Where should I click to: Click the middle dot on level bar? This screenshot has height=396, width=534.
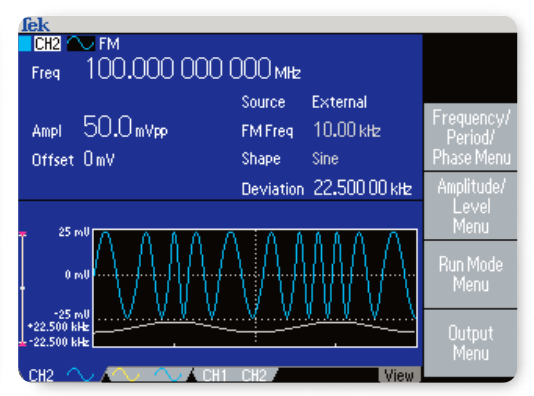[22, 288]
